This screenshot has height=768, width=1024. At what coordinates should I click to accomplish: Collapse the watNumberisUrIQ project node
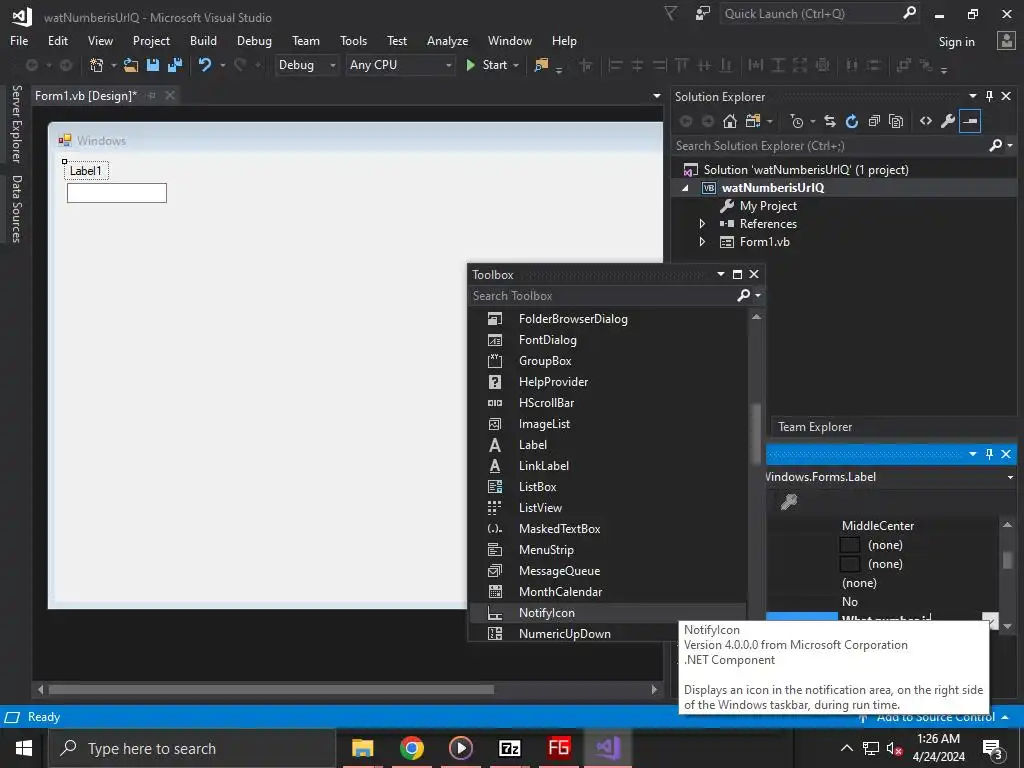(685, 188)
